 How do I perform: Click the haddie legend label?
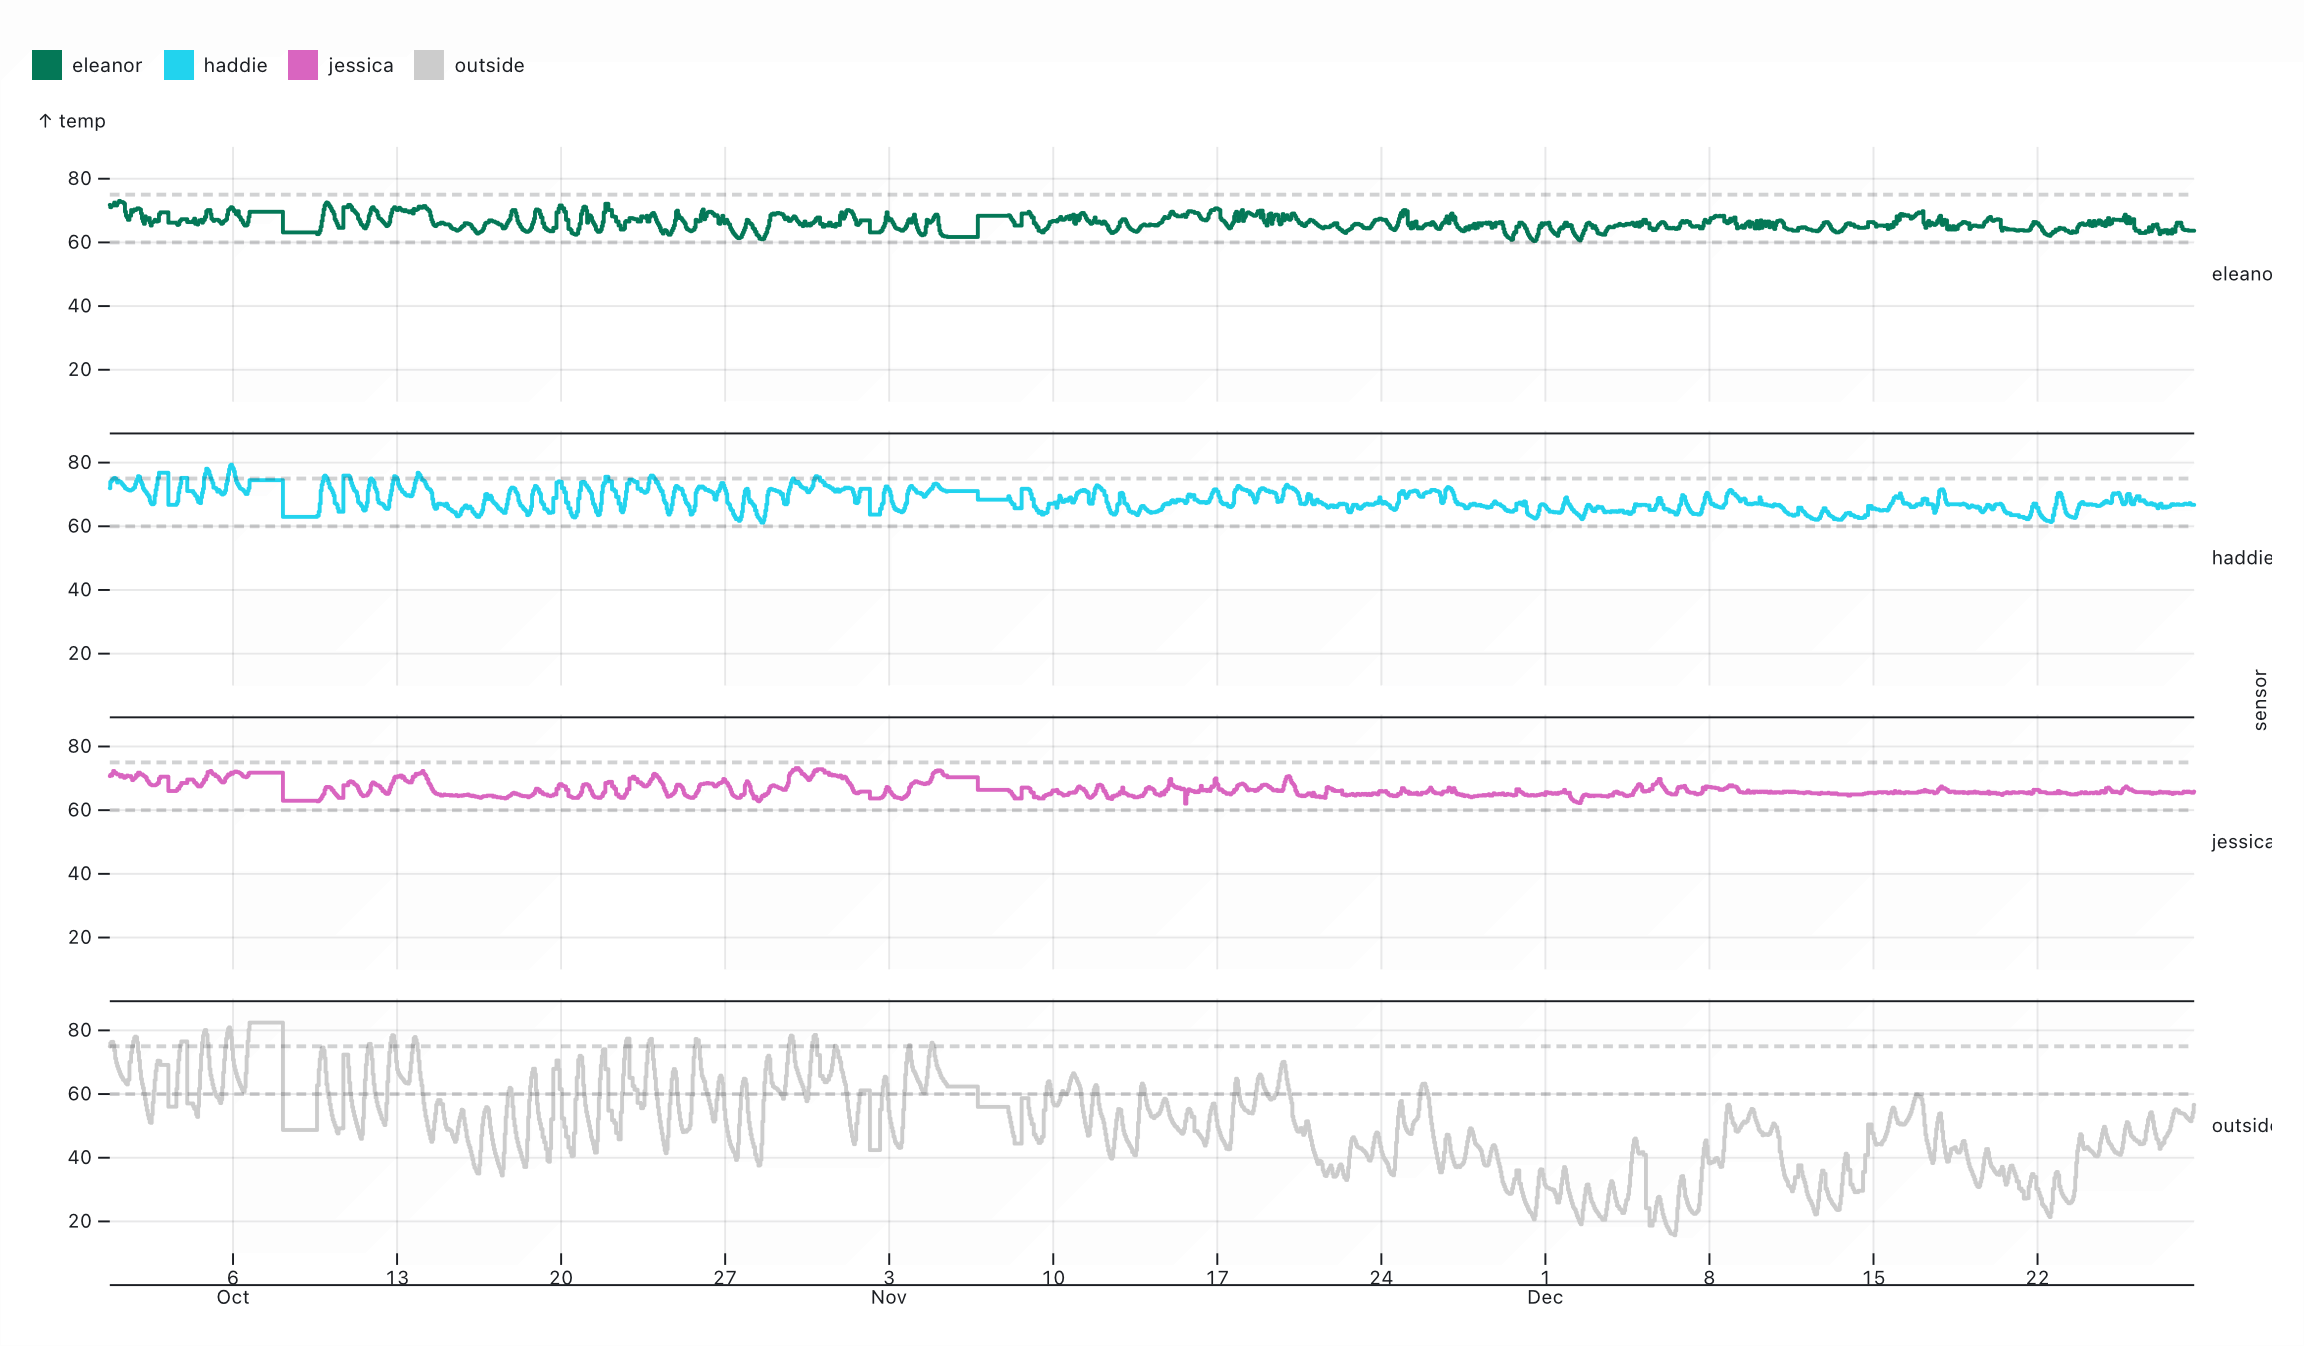click(x=235, y=65)
